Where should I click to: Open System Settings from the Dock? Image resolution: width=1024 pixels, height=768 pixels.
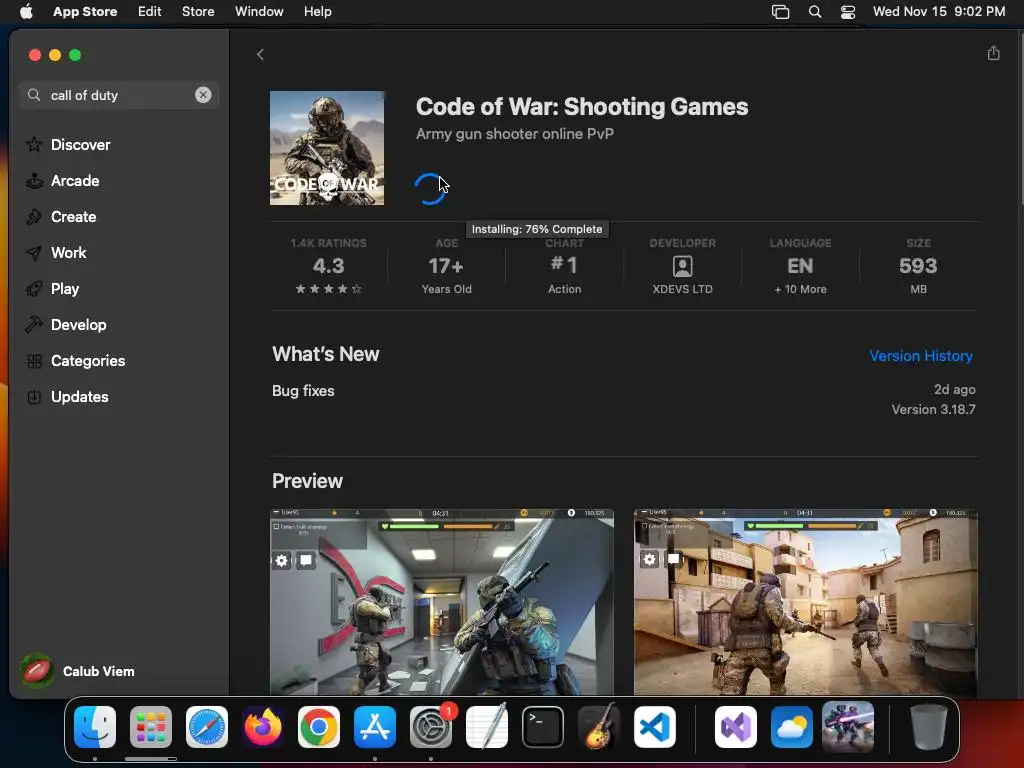tap(431, 727)
